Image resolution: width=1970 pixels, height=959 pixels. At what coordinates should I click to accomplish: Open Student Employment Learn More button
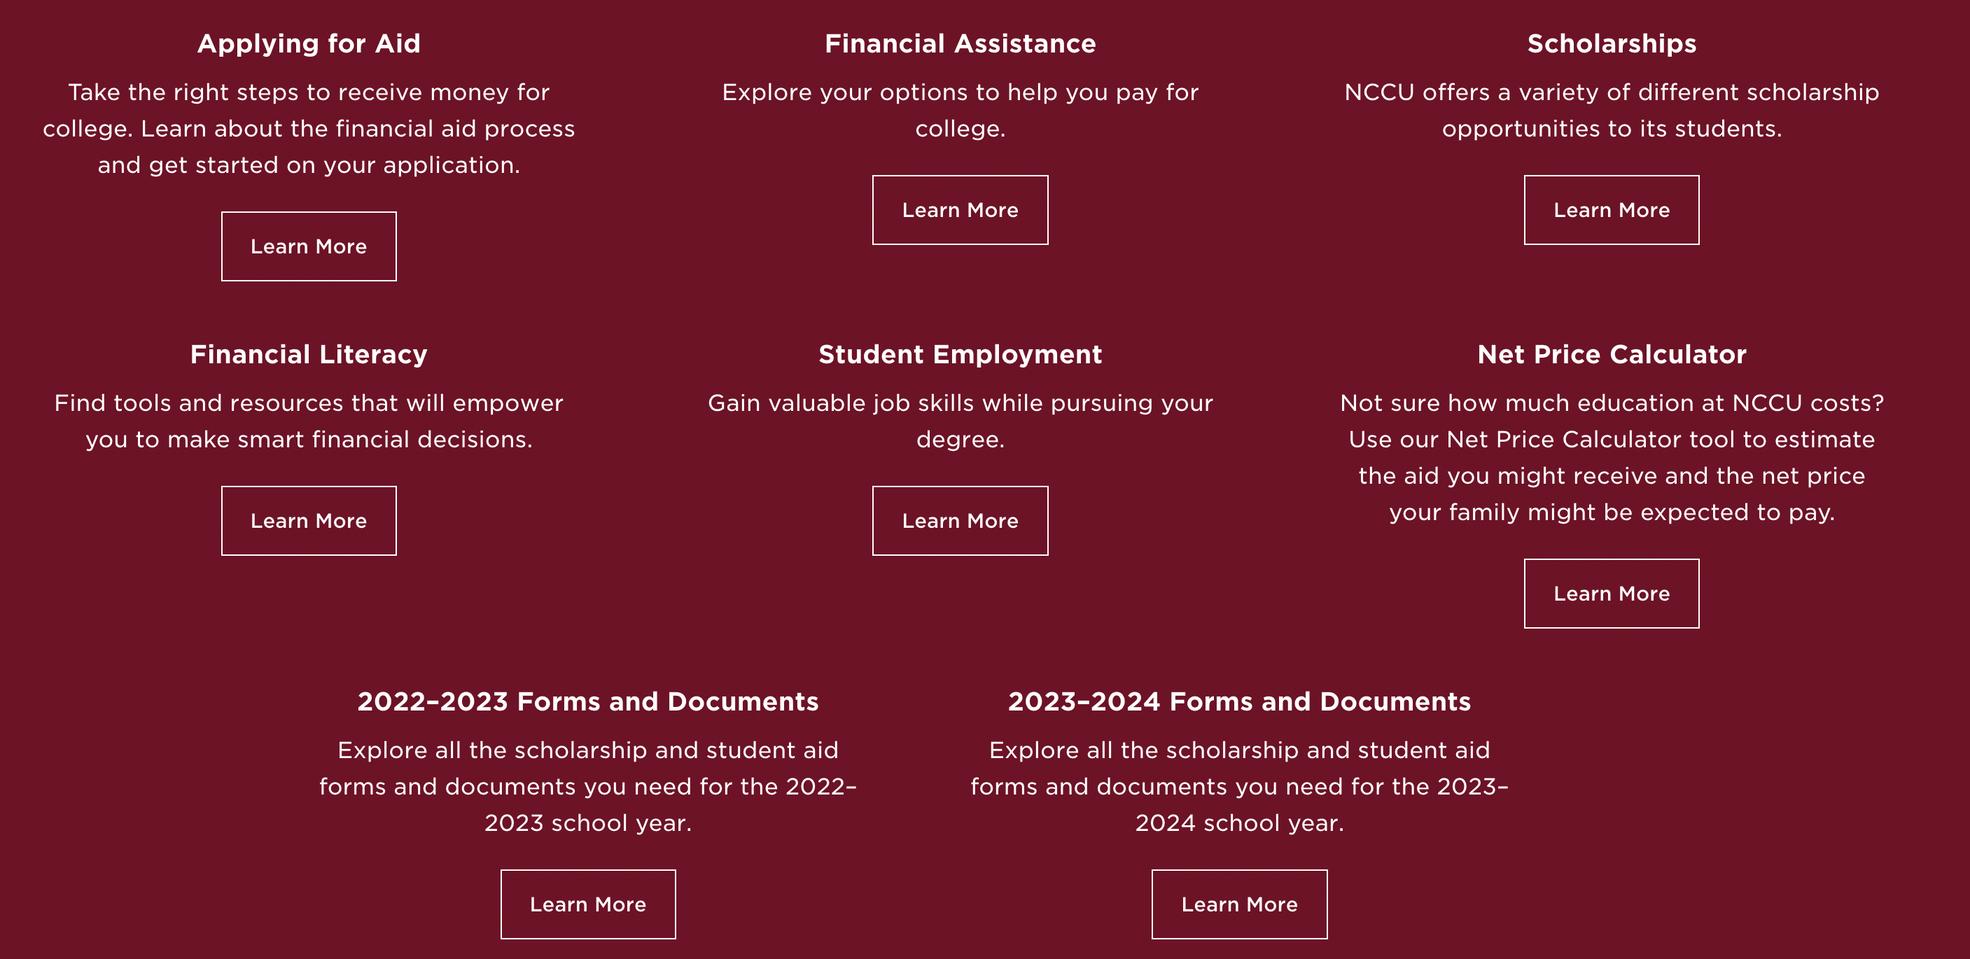pyautogui.click(x=960, y=521)
